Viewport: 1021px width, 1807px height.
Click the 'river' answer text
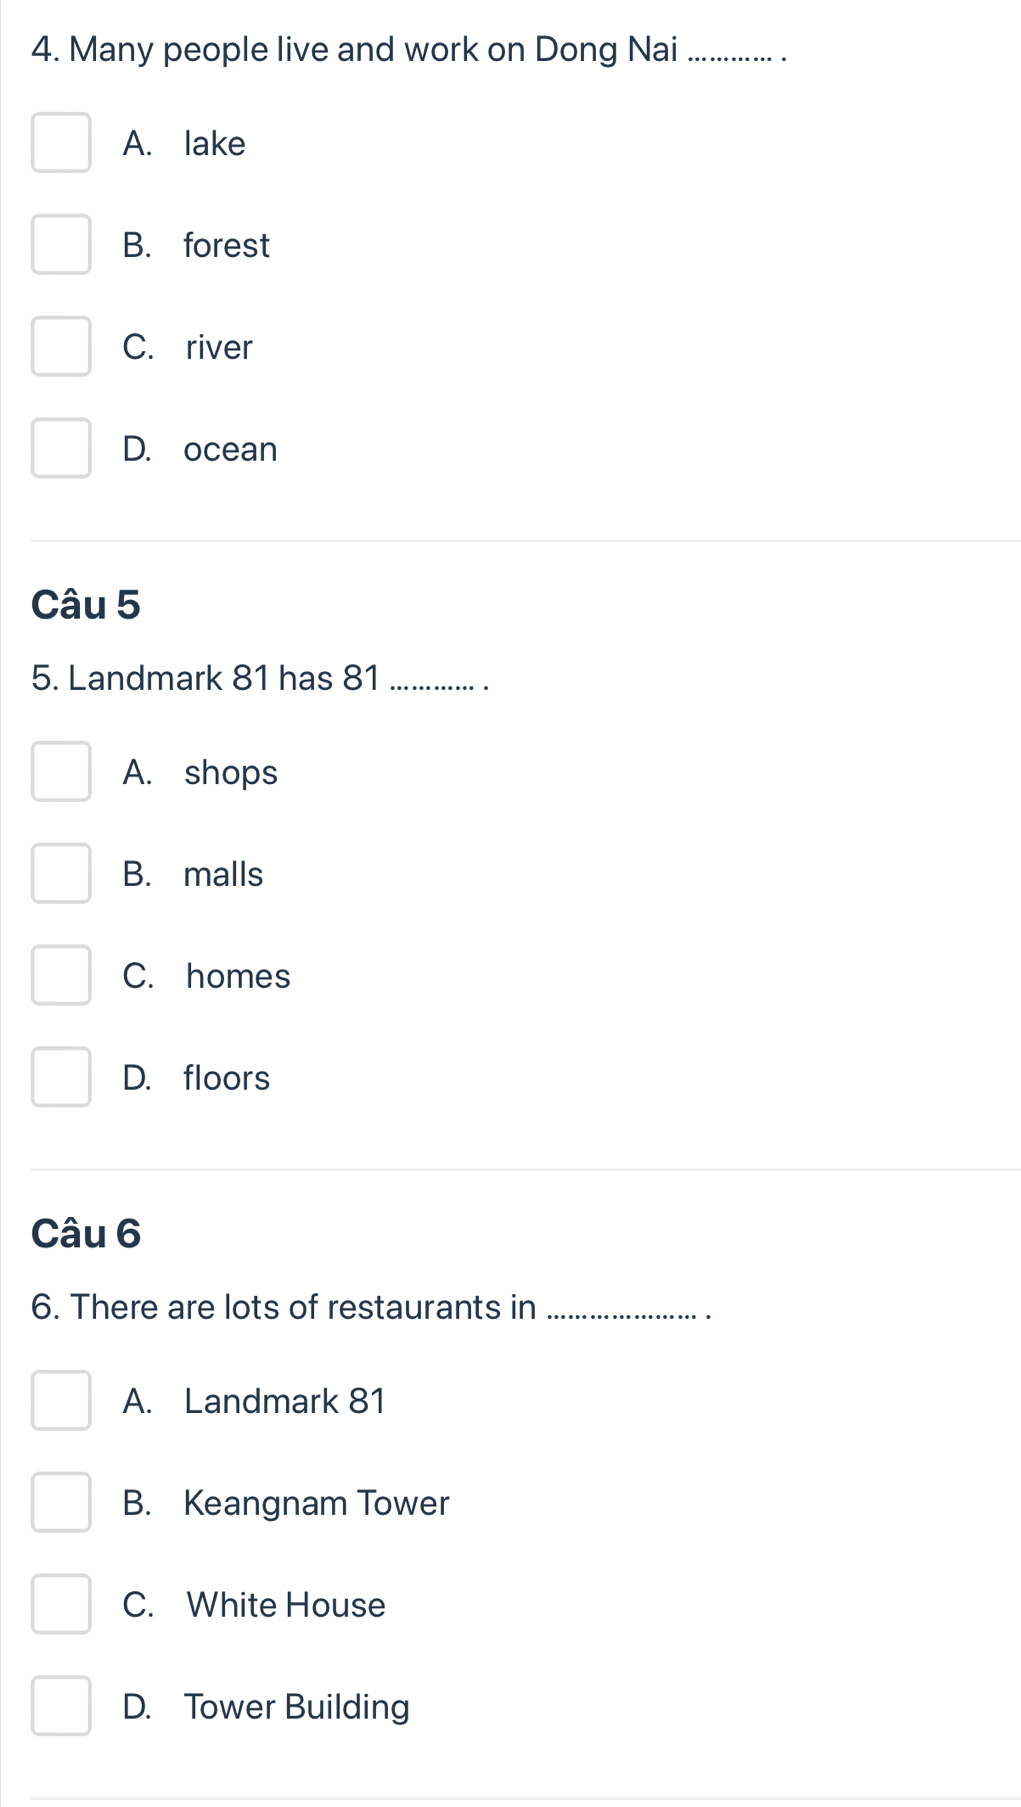(219, 347)
